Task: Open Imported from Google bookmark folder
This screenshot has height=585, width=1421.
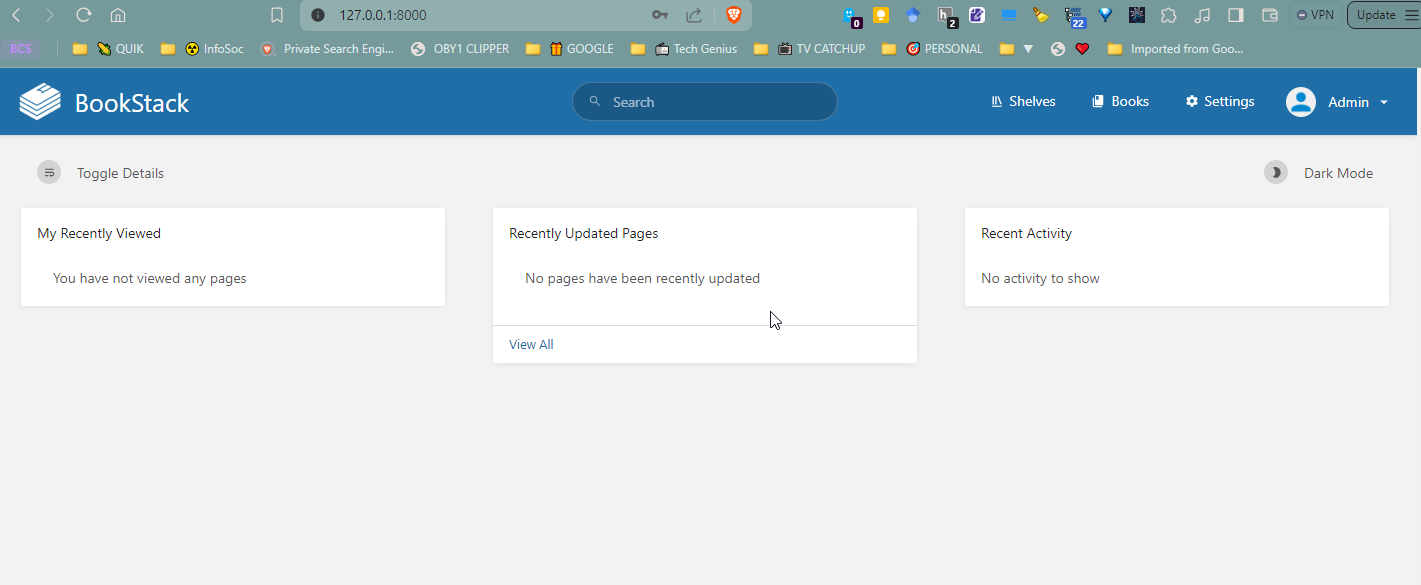Action: (1175, 48)
